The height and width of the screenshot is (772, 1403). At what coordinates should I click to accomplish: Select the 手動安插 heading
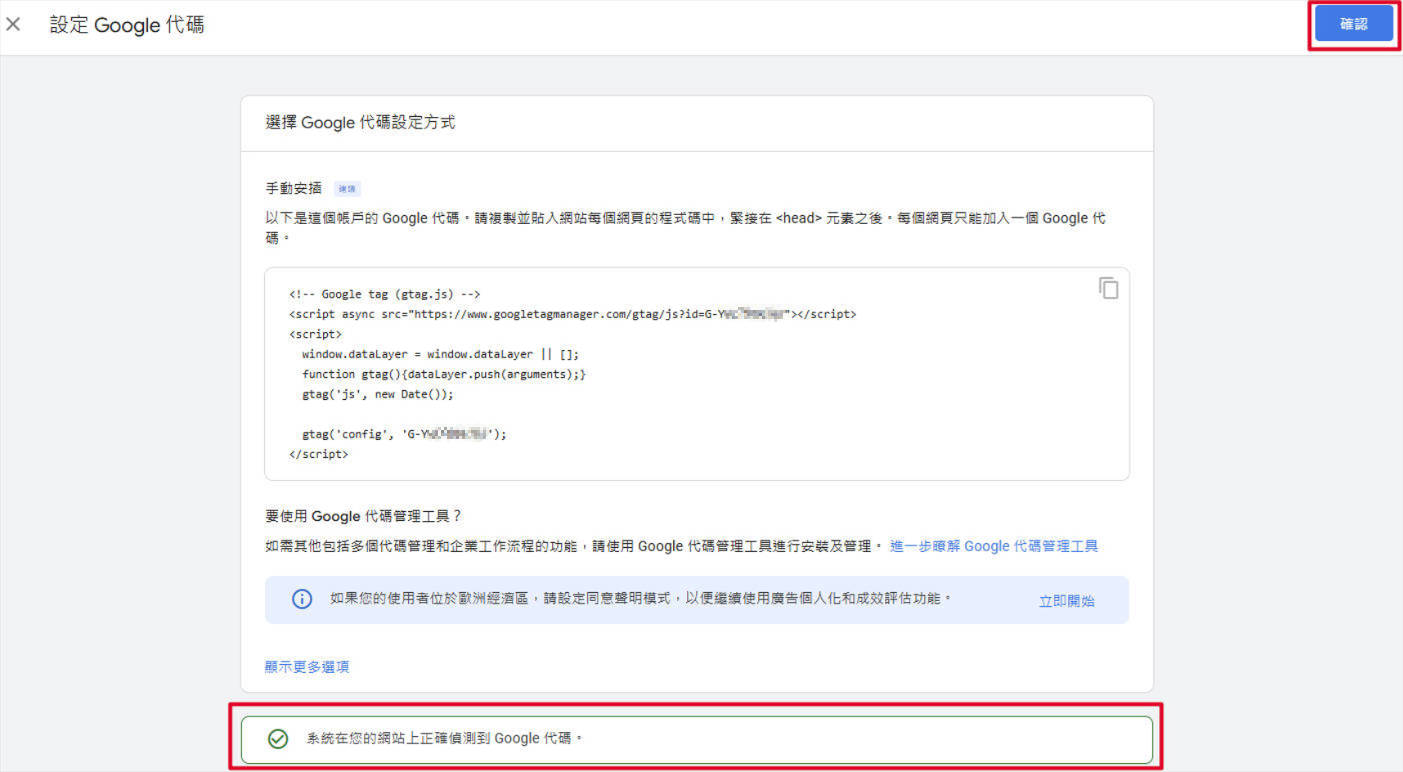[293, 188]
